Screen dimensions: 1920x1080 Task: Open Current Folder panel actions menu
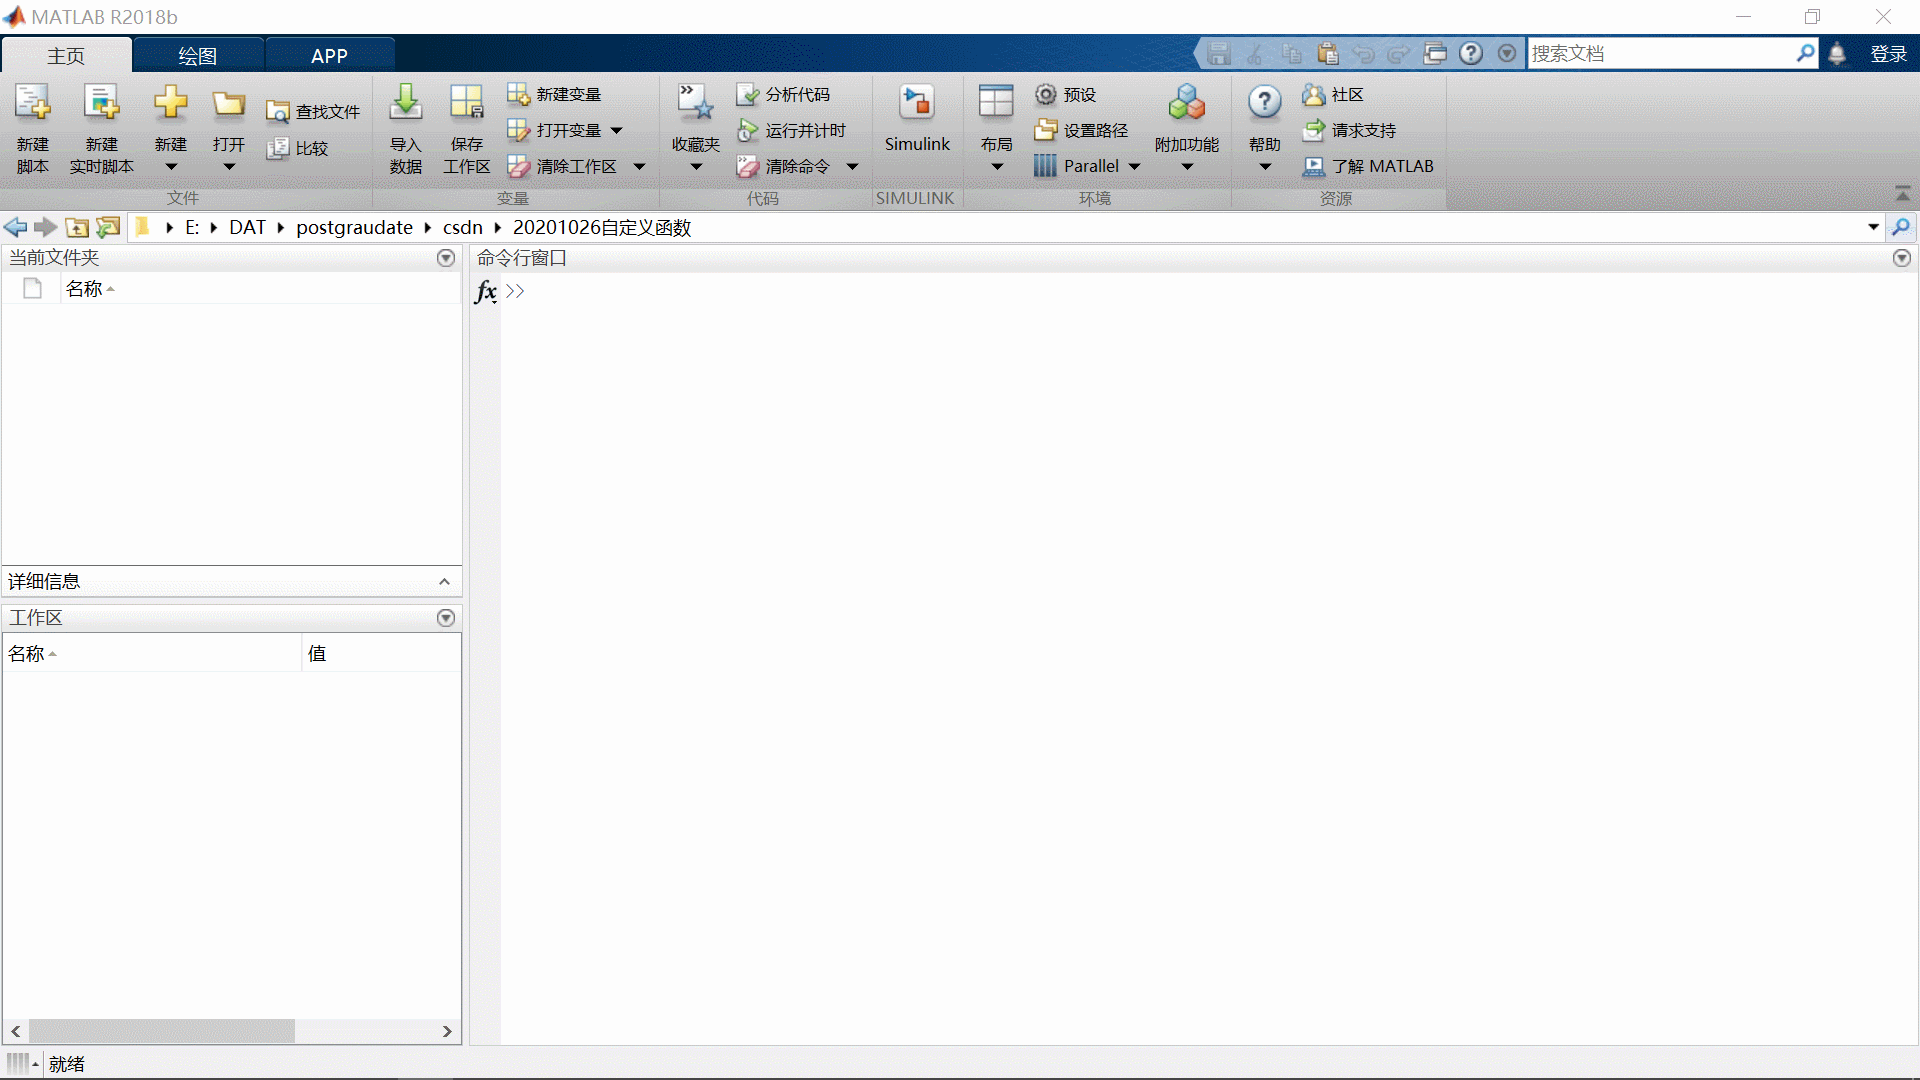click(446, 258)
